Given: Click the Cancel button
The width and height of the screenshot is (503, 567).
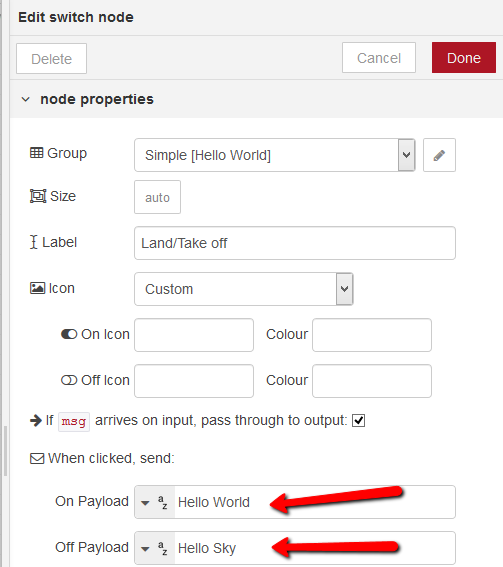Looking at the screenshot, I should pos(379,58).
